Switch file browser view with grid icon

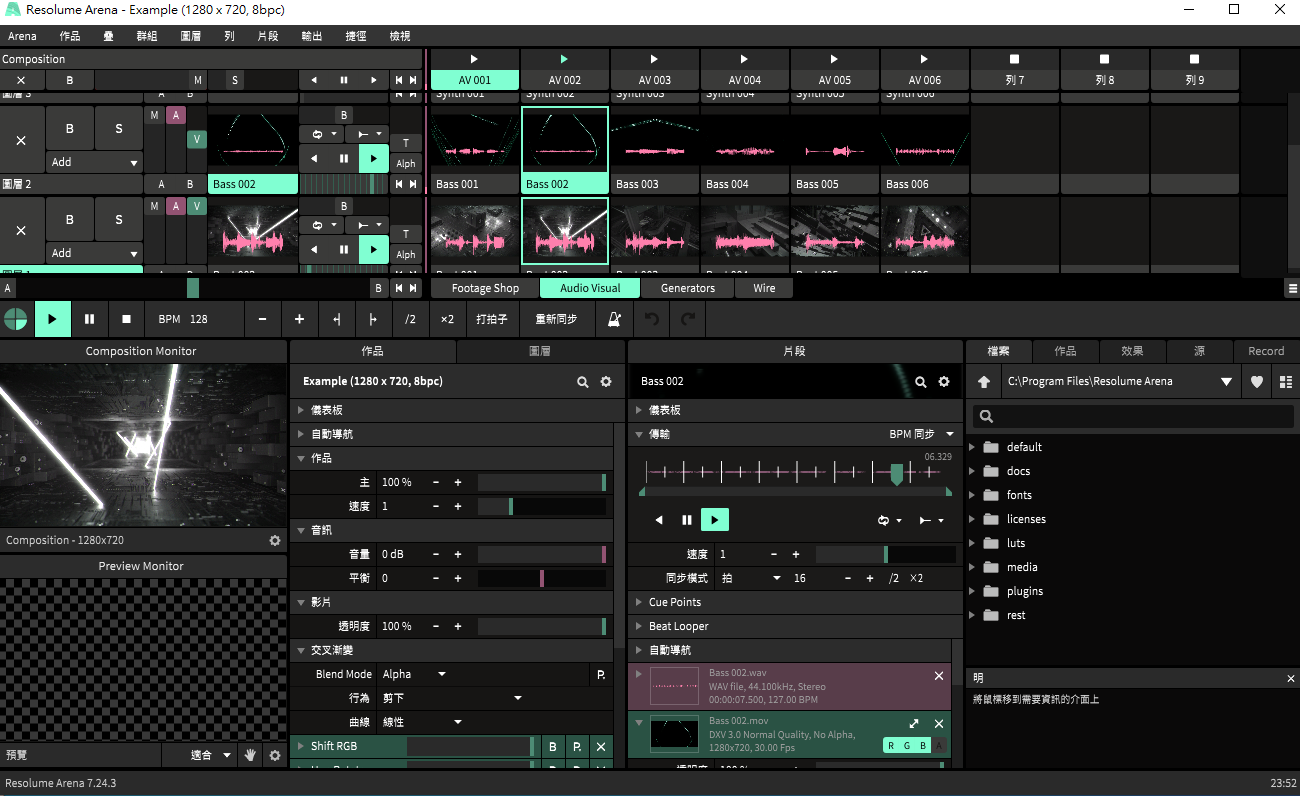(x=1286, y=382)
